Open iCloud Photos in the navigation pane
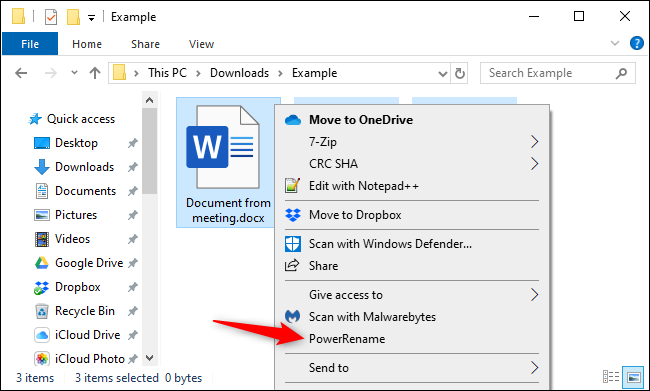This screenshot has height=391, width=650. pos(80,359)
